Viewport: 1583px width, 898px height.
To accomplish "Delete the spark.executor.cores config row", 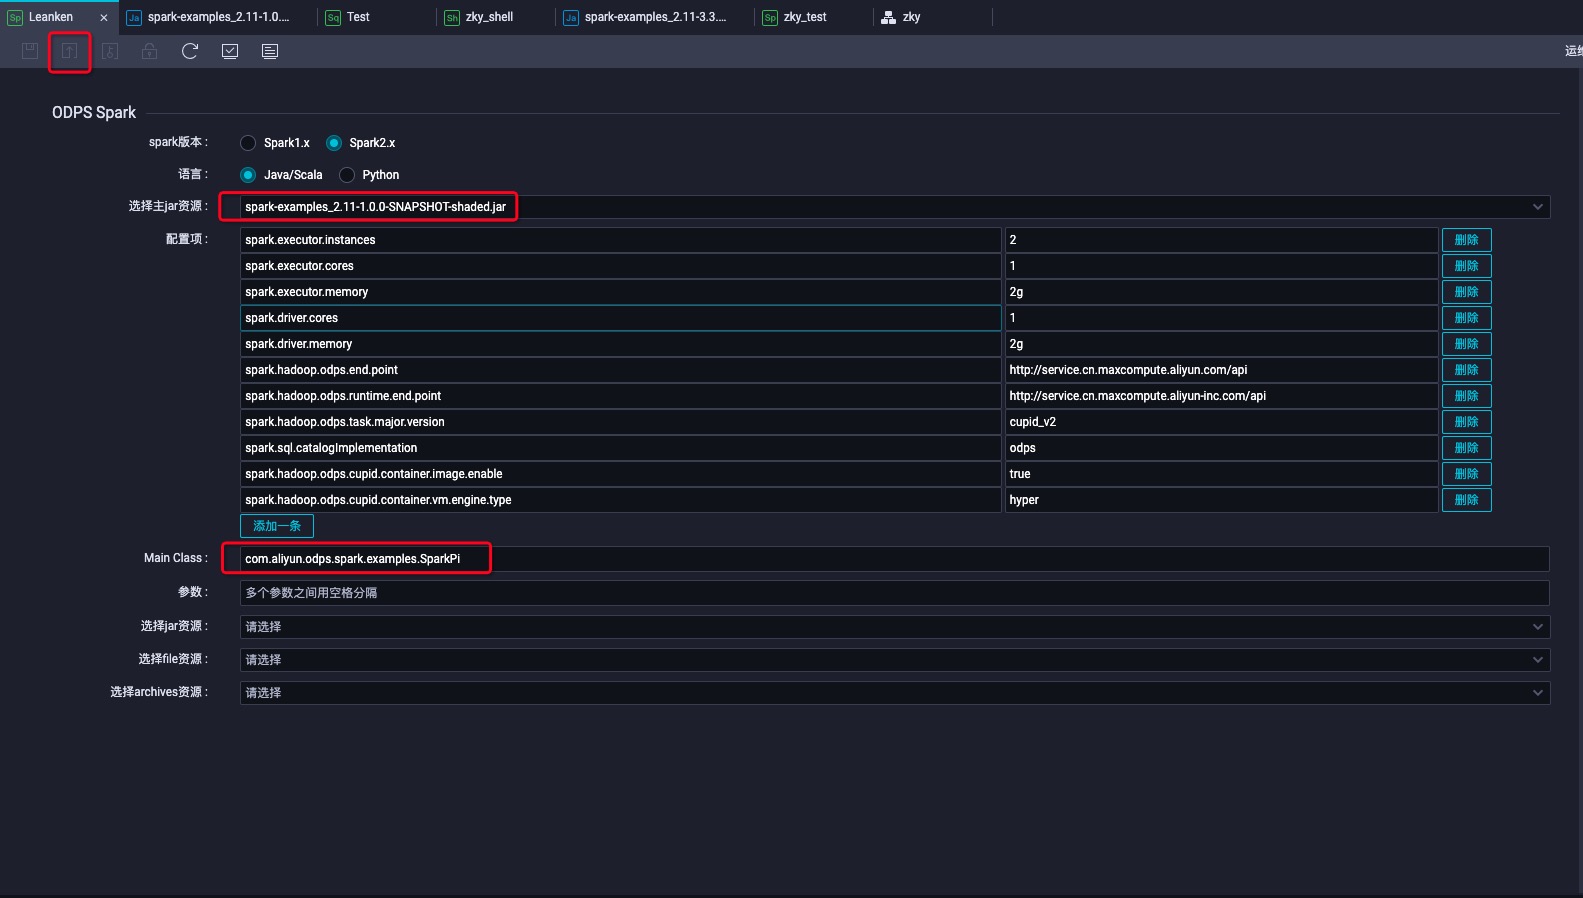I will (1466, 266).
